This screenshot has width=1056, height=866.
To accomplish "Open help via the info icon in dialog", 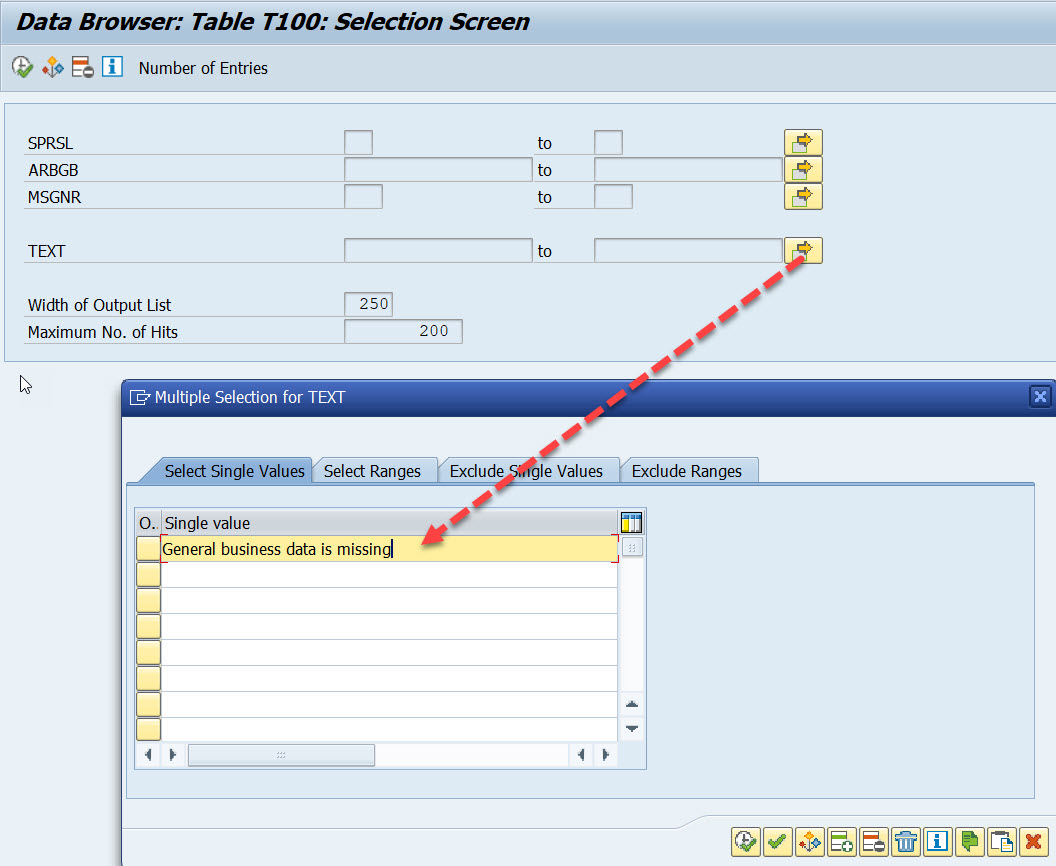I will pos(937,842).
